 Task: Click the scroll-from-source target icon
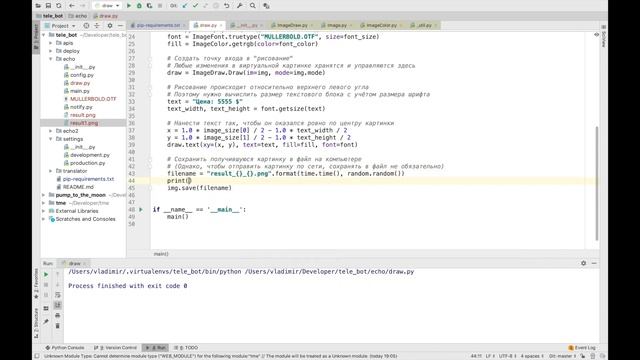pyautogui.click(x=86, y=26)
